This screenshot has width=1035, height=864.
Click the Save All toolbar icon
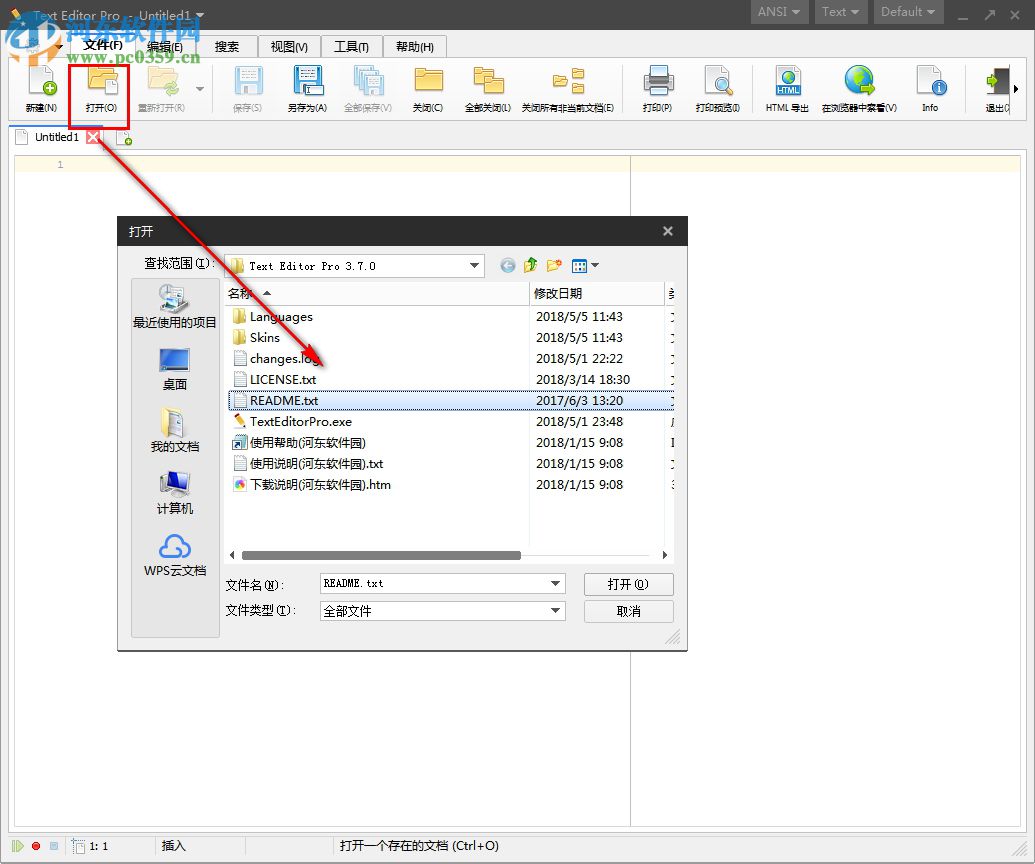click(368, 88)
